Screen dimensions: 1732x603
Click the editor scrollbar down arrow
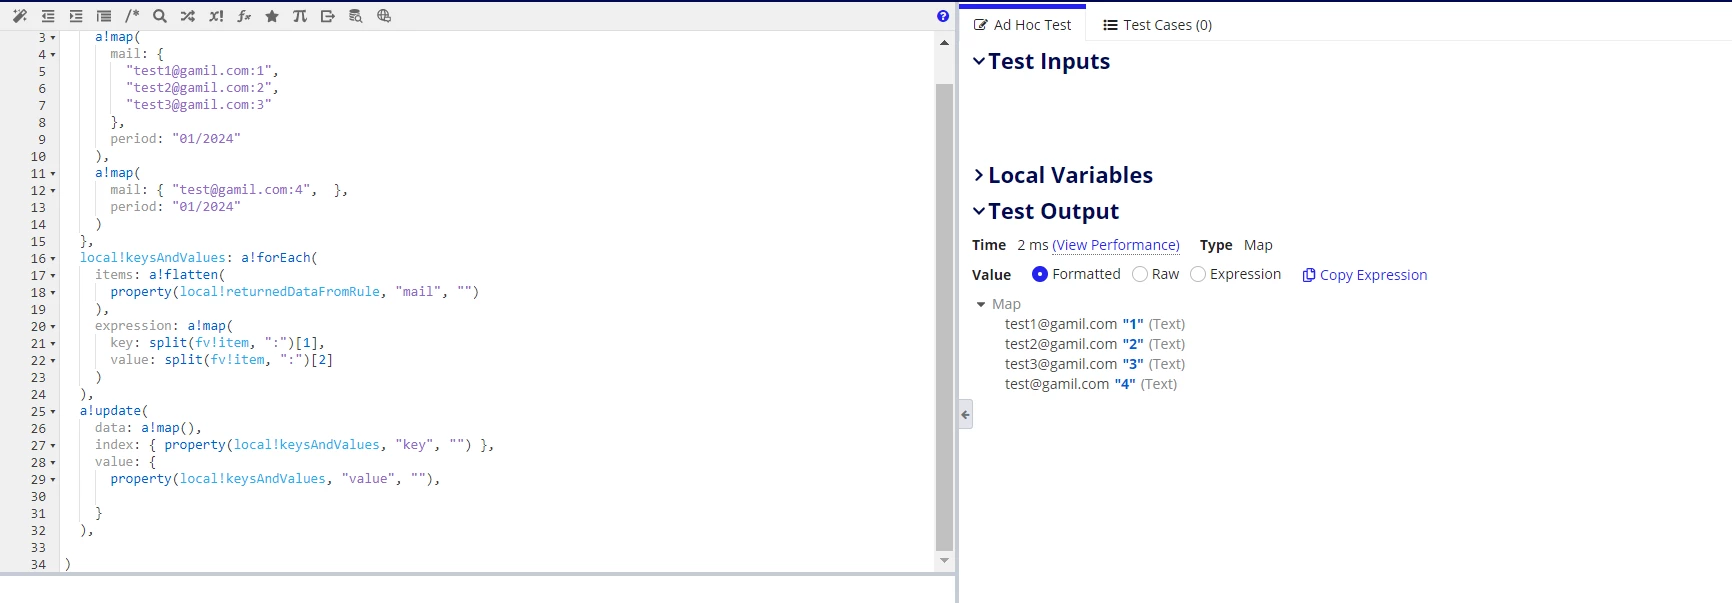(x=944, y=561)
